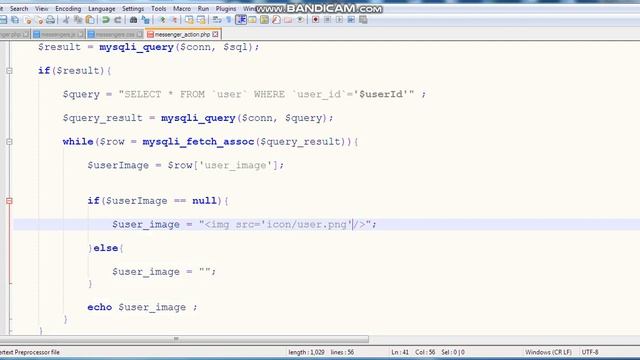
Task: Toggle the Function List icon
Action: (276, 20)
